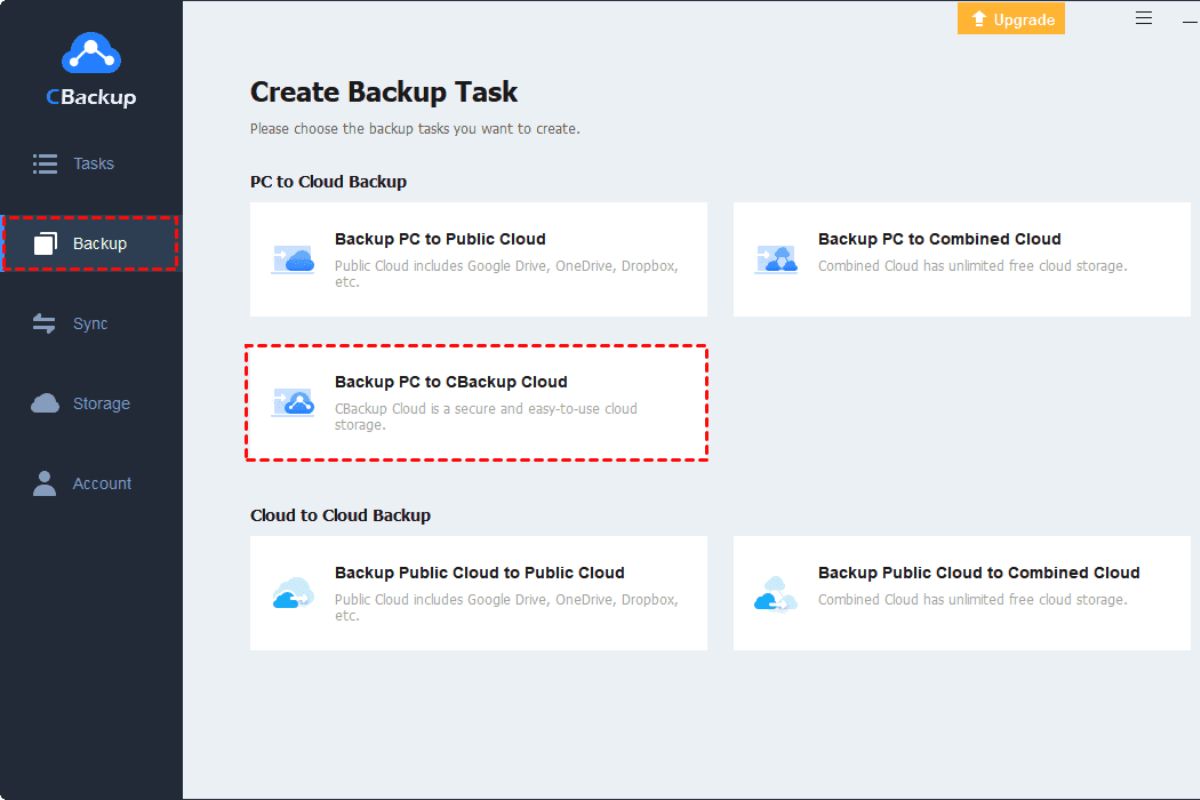Click PC Combined Cloud 'unlimited free' description
The height and width of the screenshot is (800, 1200).
972,266
